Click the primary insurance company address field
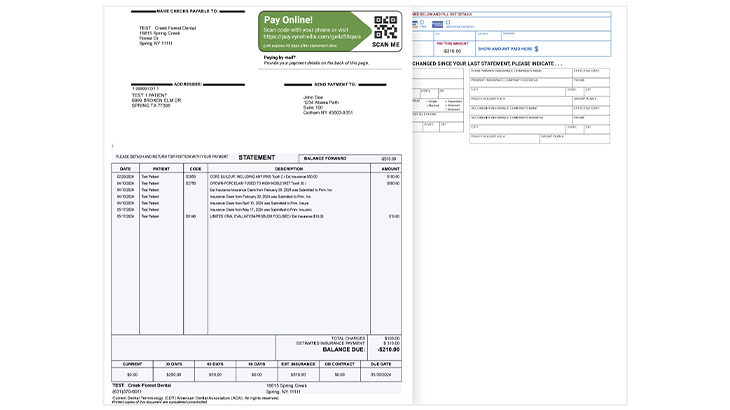730x410 pixels. click(x=520, y=82)
